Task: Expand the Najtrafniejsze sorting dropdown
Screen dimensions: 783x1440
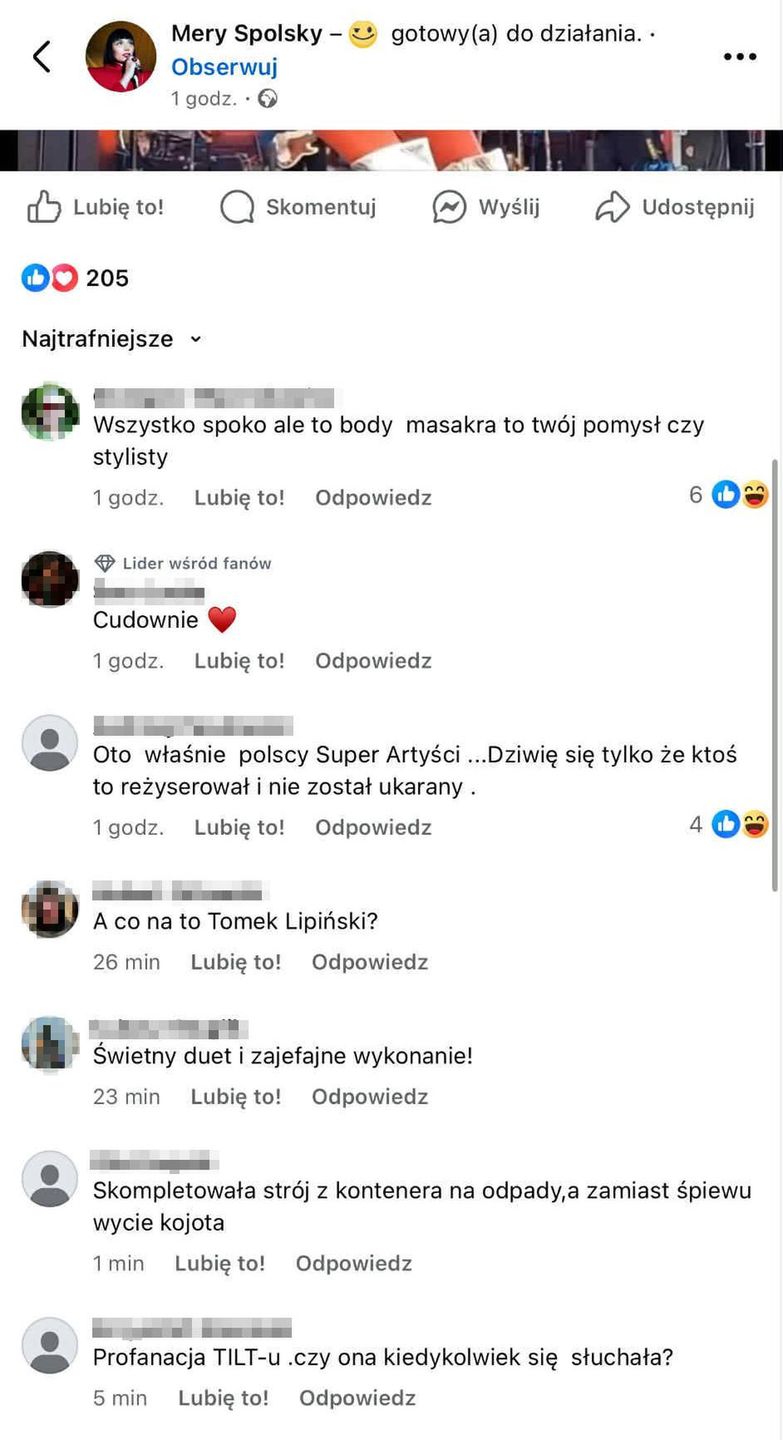Action: tap(112, 339)
